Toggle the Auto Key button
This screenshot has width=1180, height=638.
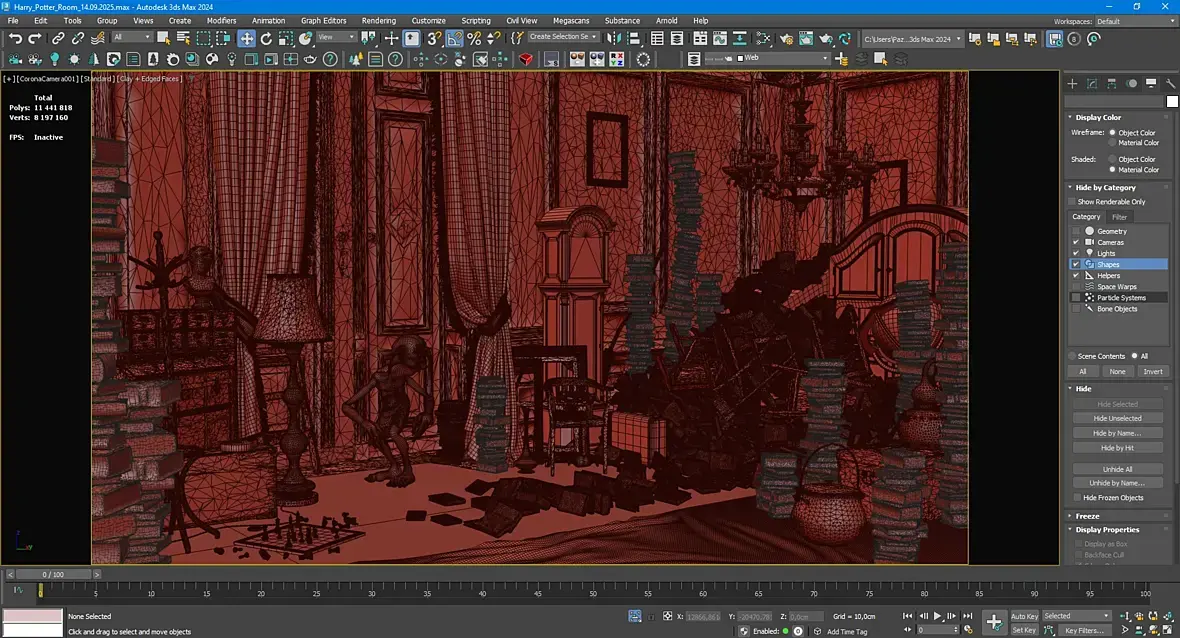point(1024,616)
